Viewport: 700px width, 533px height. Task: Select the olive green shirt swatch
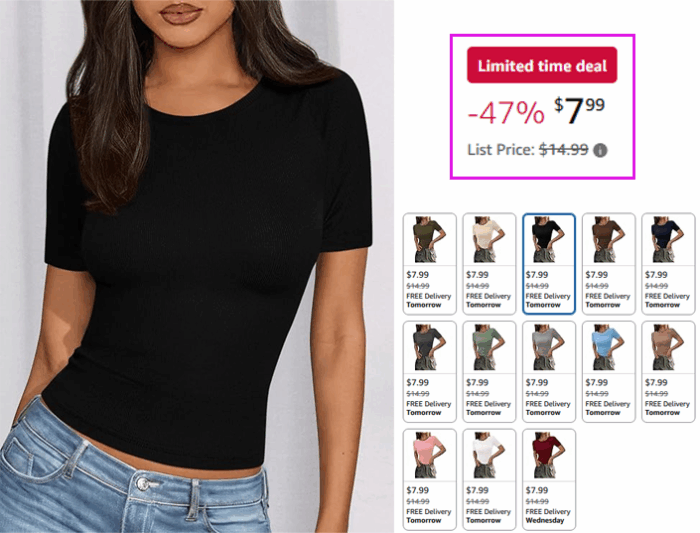(x=429, y=264)
